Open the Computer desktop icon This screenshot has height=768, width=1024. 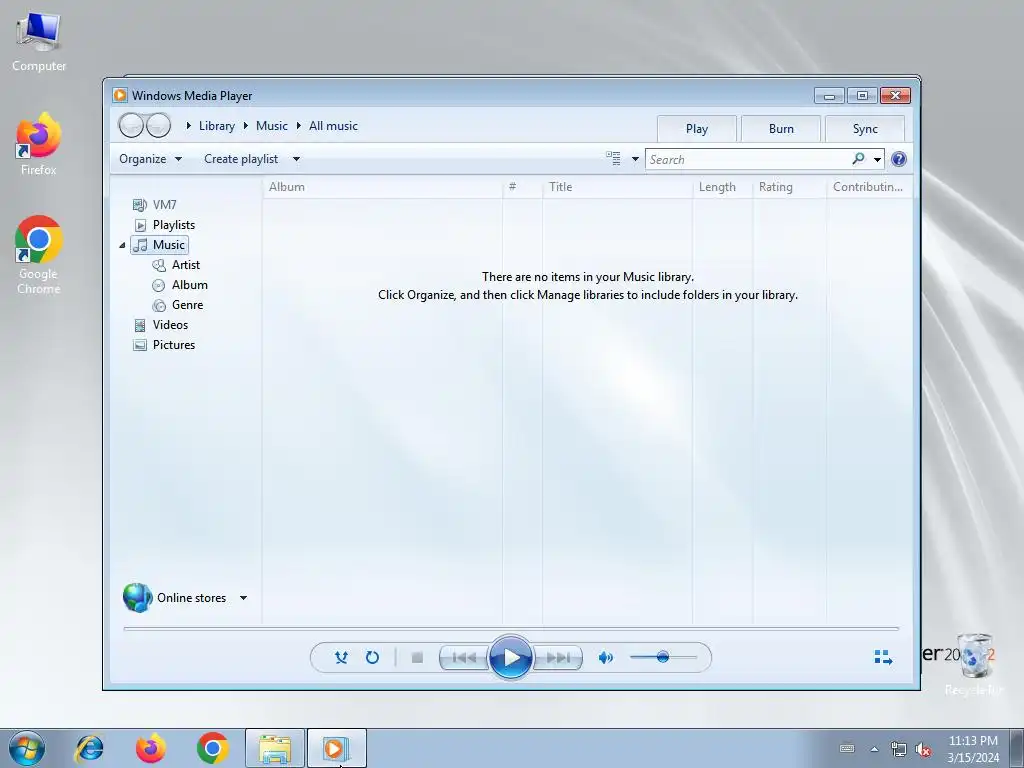[39, 41]
